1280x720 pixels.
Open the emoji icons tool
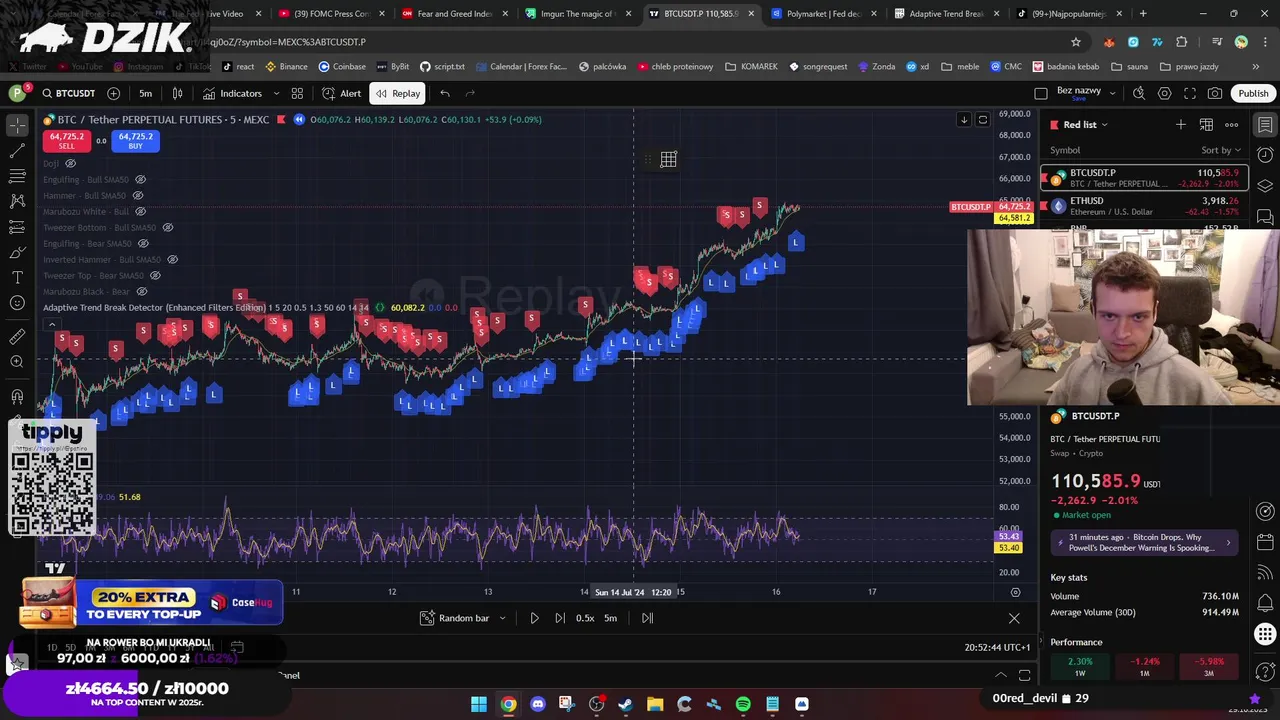point(17,303)
